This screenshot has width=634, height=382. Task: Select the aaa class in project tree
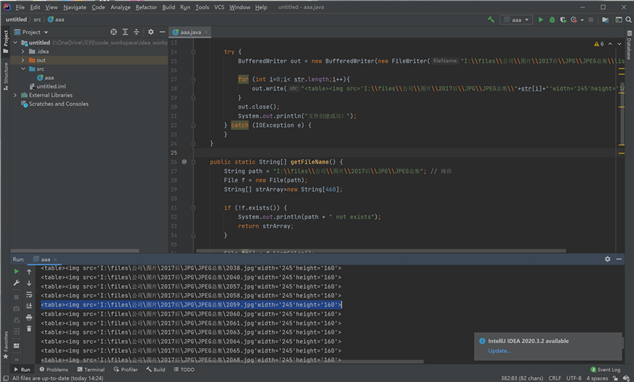pos(45,78)
